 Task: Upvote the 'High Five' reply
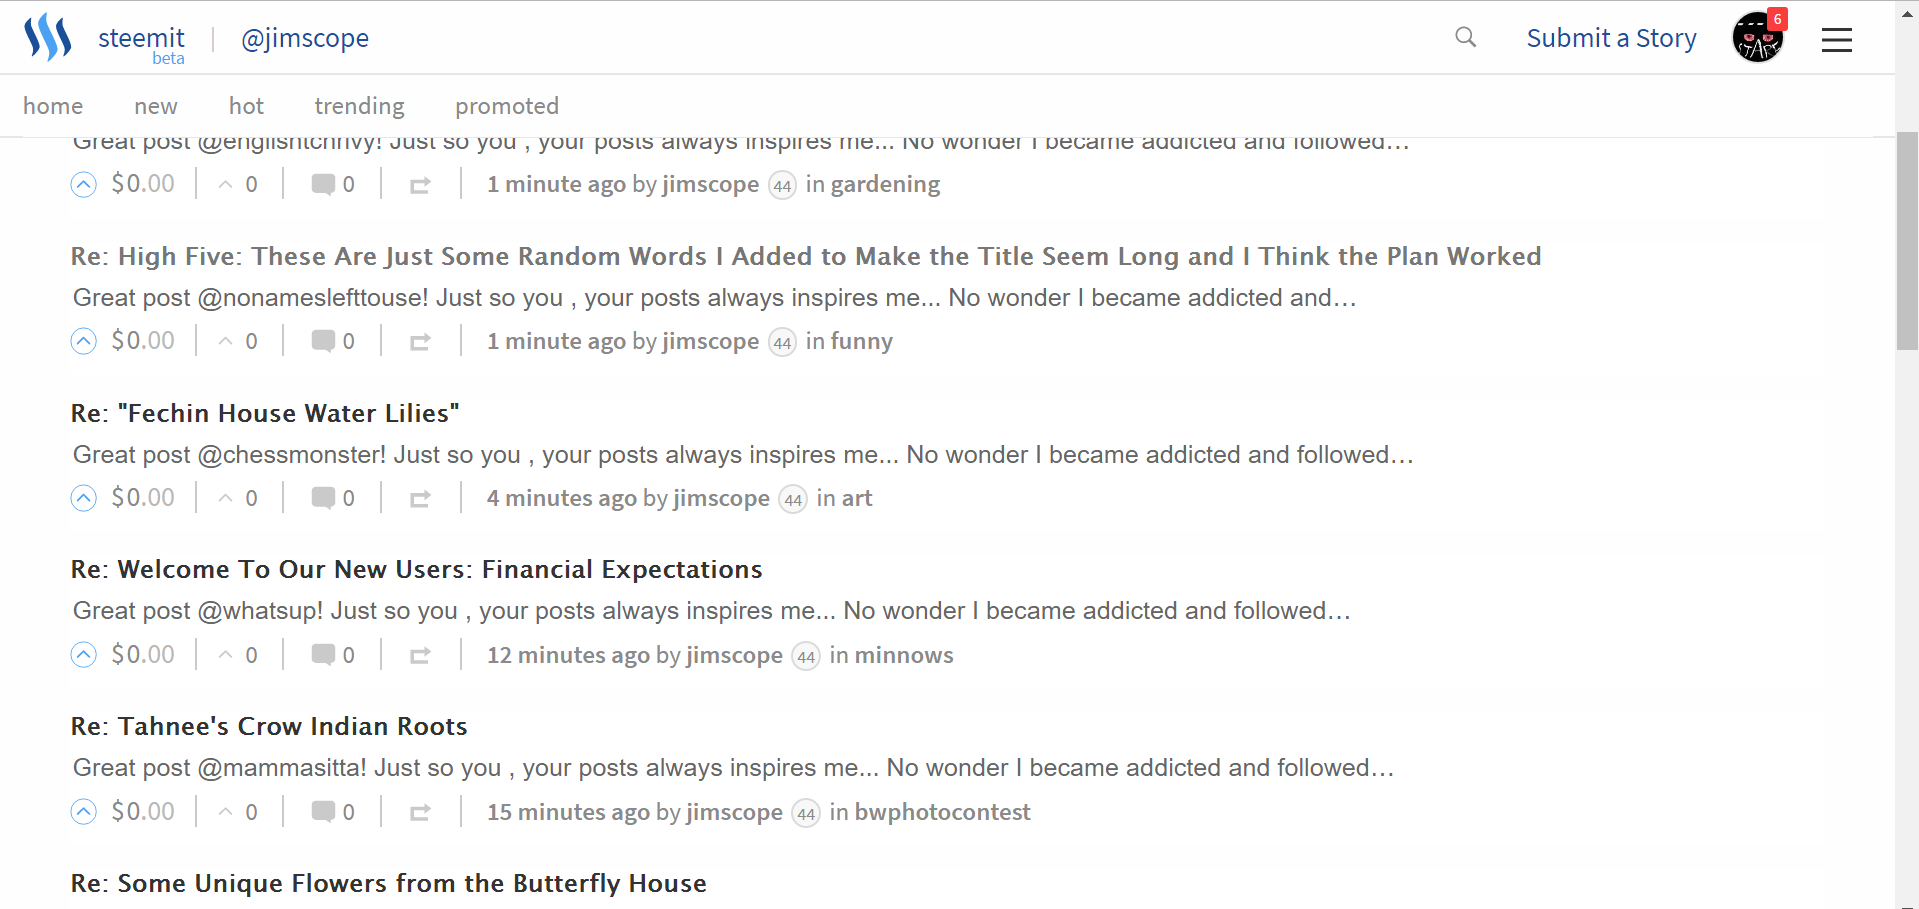click(x=83, y=340)
